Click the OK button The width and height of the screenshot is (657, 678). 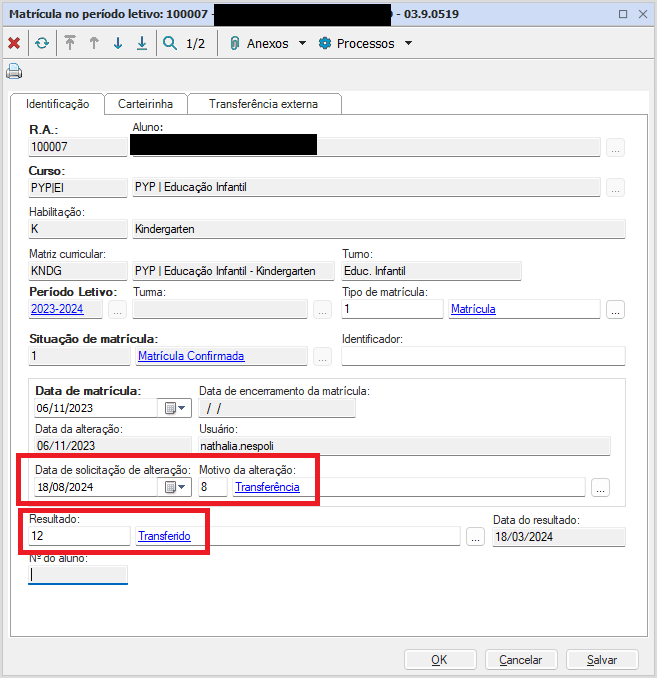(x=440, y=660)
